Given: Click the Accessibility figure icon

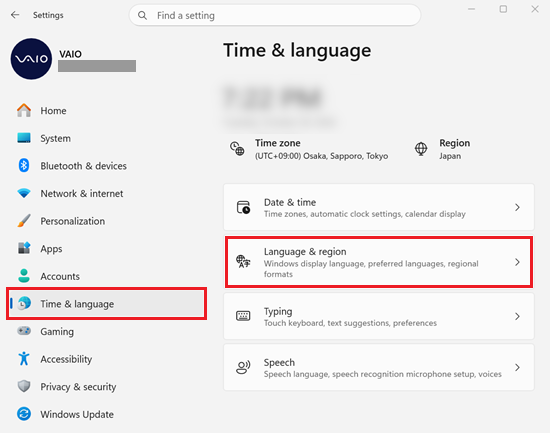Looking at the screenshot, I should pyautogui.click(x=24, y=359).
